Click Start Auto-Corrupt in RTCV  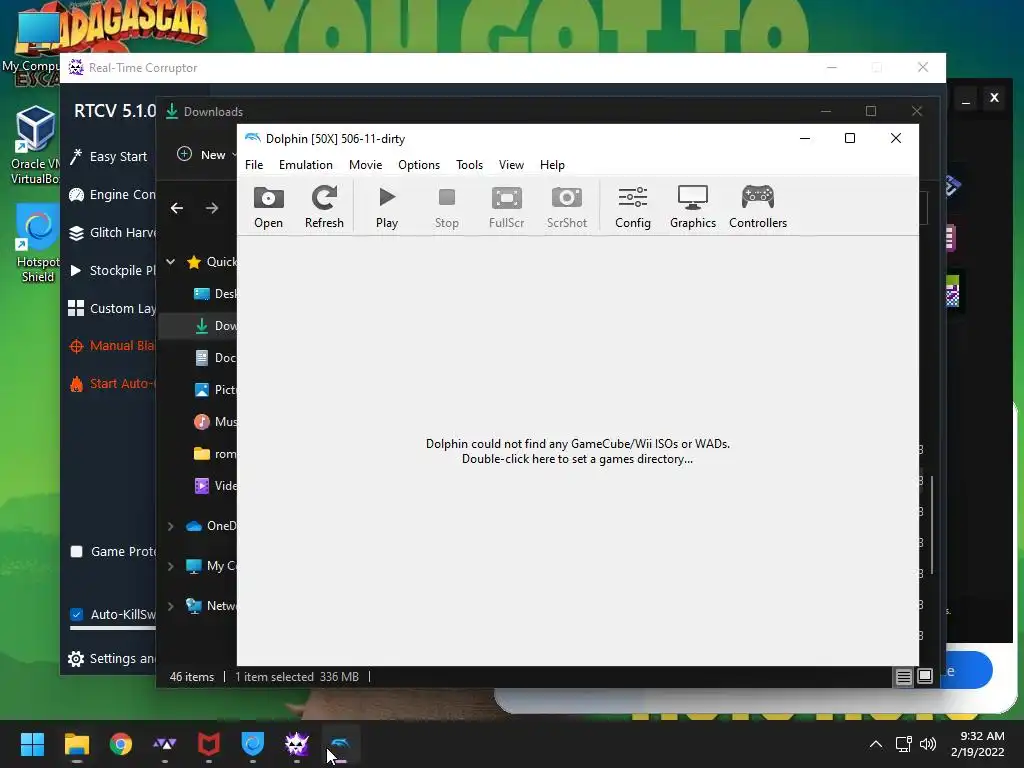click(111, 384)
